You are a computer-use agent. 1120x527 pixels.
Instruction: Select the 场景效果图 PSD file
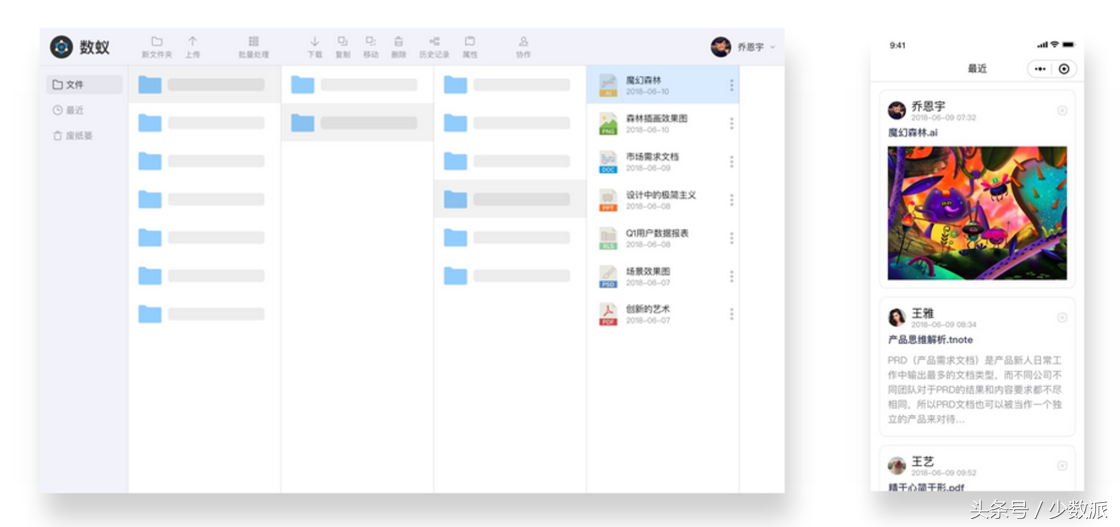tap(663, 276)
